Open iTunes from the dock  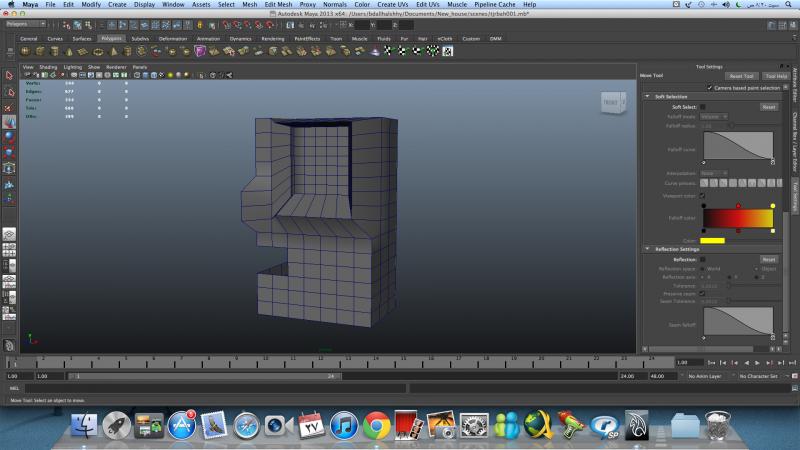pyautogui.click(x=343, y=425)
